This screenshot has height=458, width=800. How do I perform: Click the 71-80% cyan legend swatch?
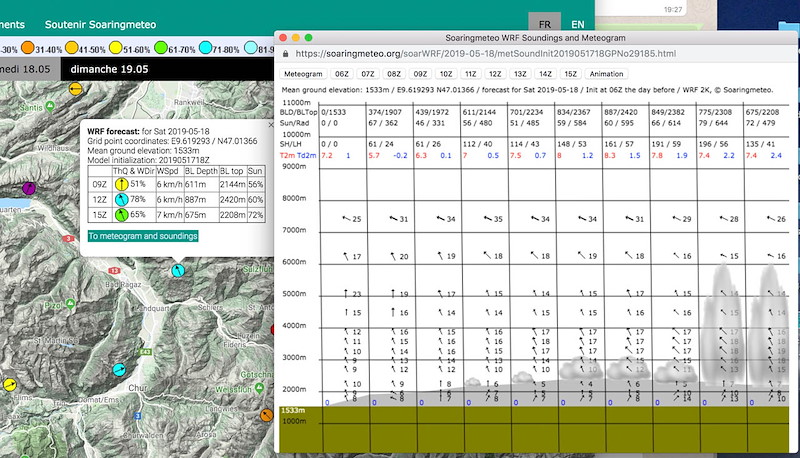(205, 47)
